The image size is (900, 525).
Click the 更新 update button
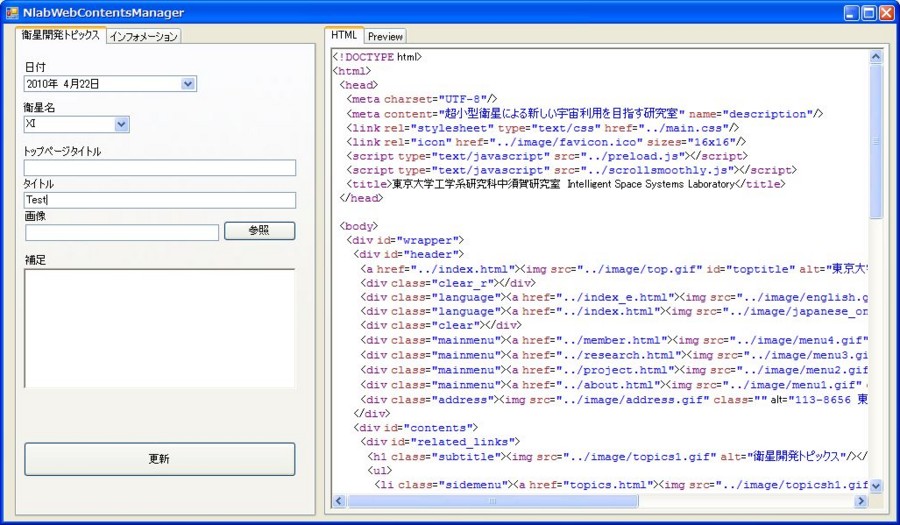pos(160,459)
